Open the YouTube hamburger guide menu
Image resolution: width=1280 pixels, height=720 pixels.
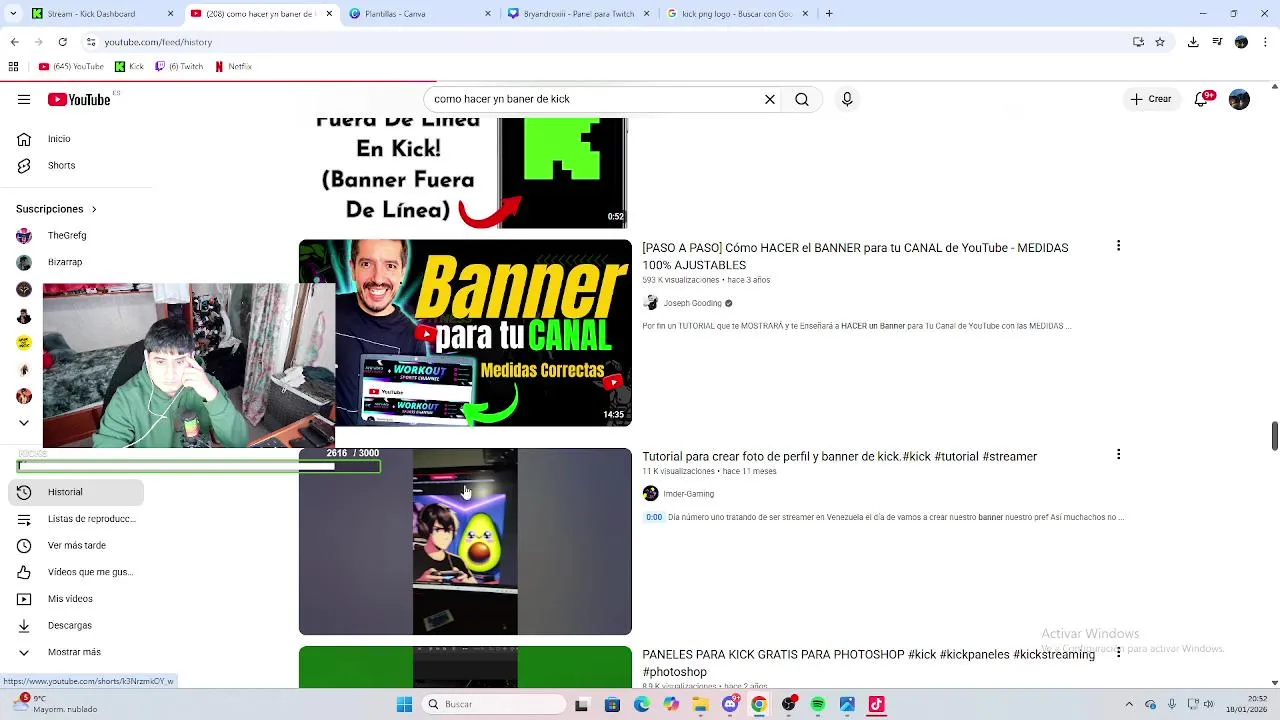pyautogui.click(x=24, y=99)
